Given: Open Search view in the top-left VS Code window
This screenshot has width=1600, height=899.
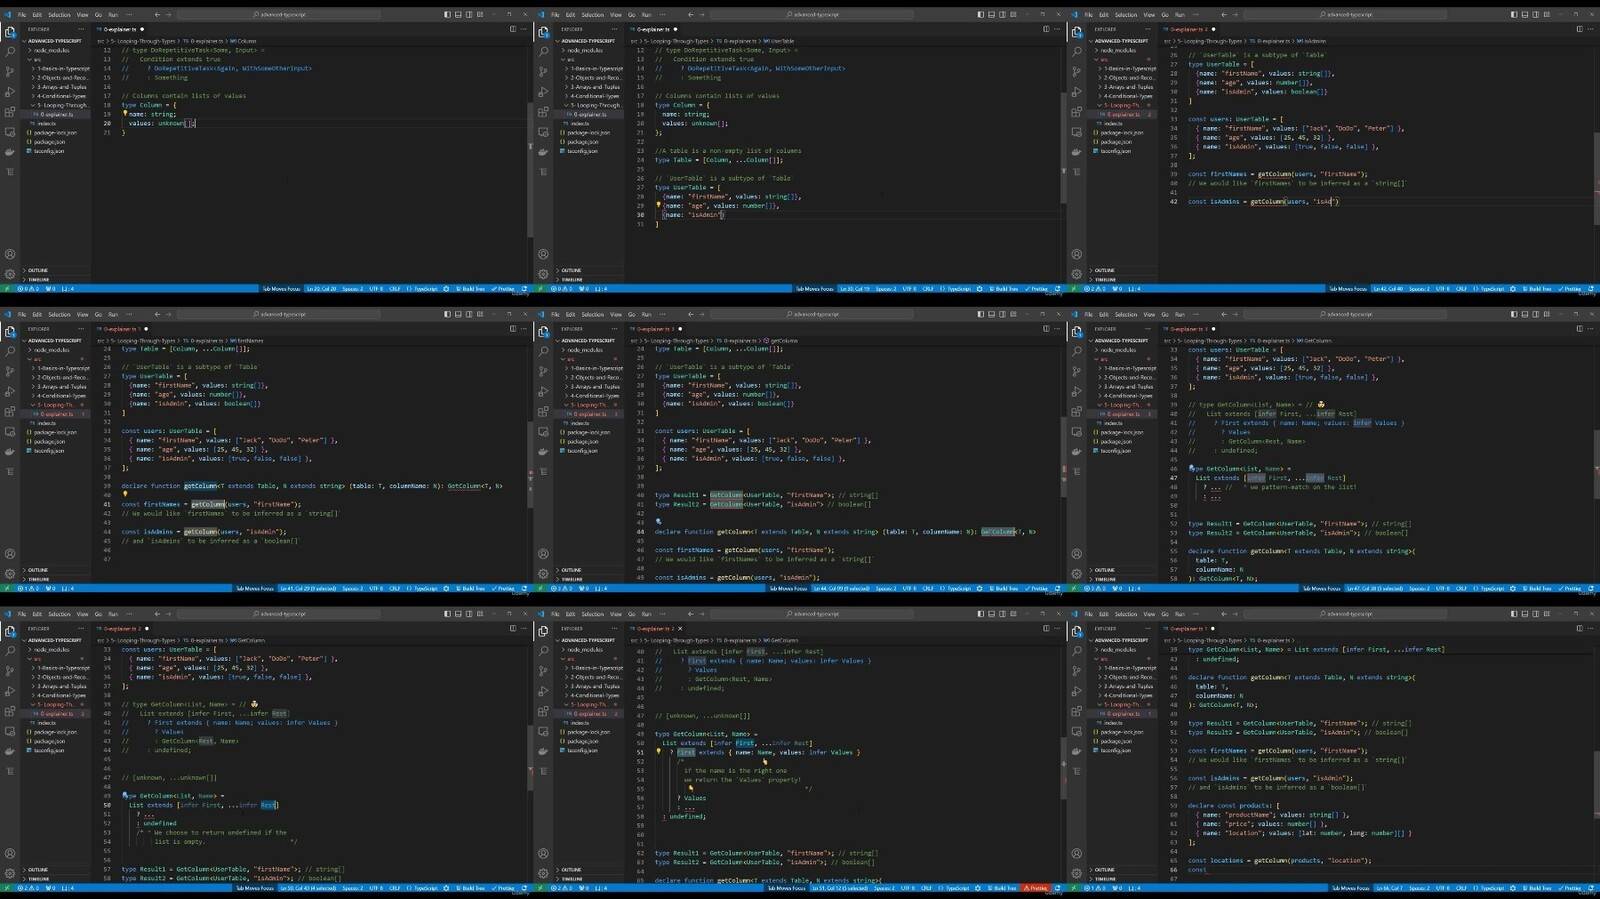Looking at the screenshot, I should pyautogui.click(x=10, y=51).
